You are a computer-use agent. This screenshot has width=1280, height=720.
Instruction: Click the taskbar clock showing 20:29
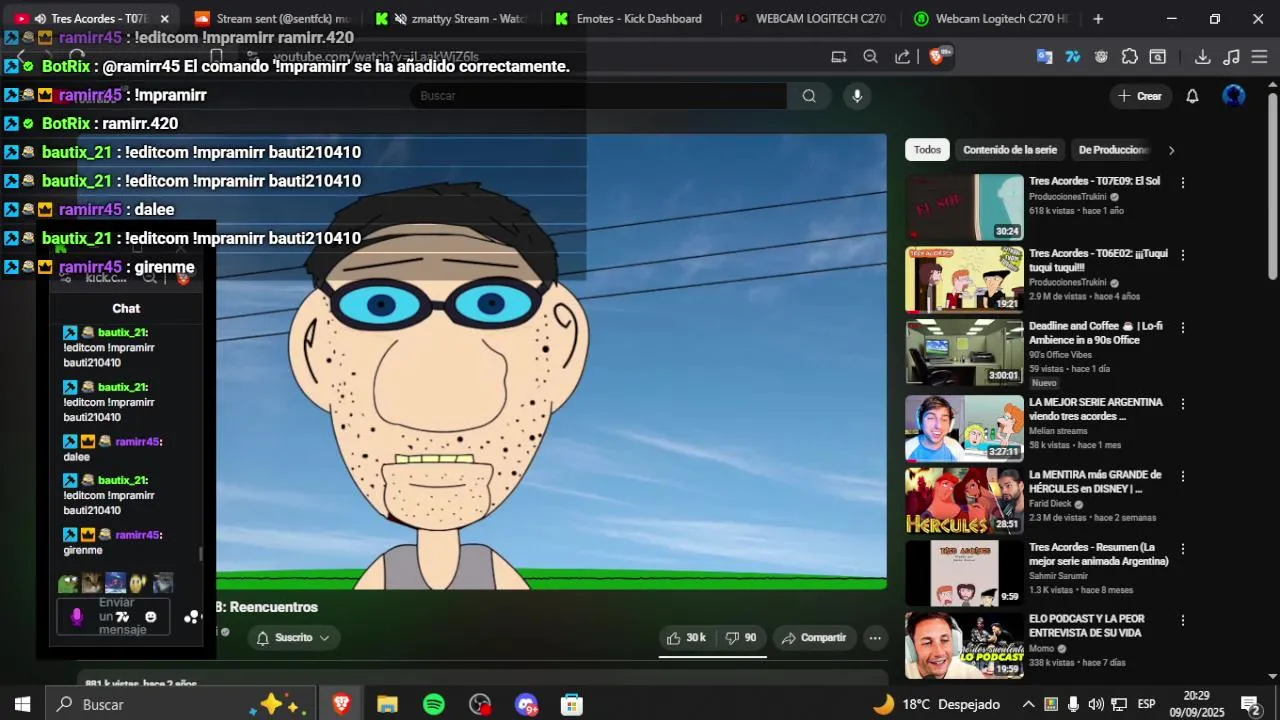[x=1196, y=704]
